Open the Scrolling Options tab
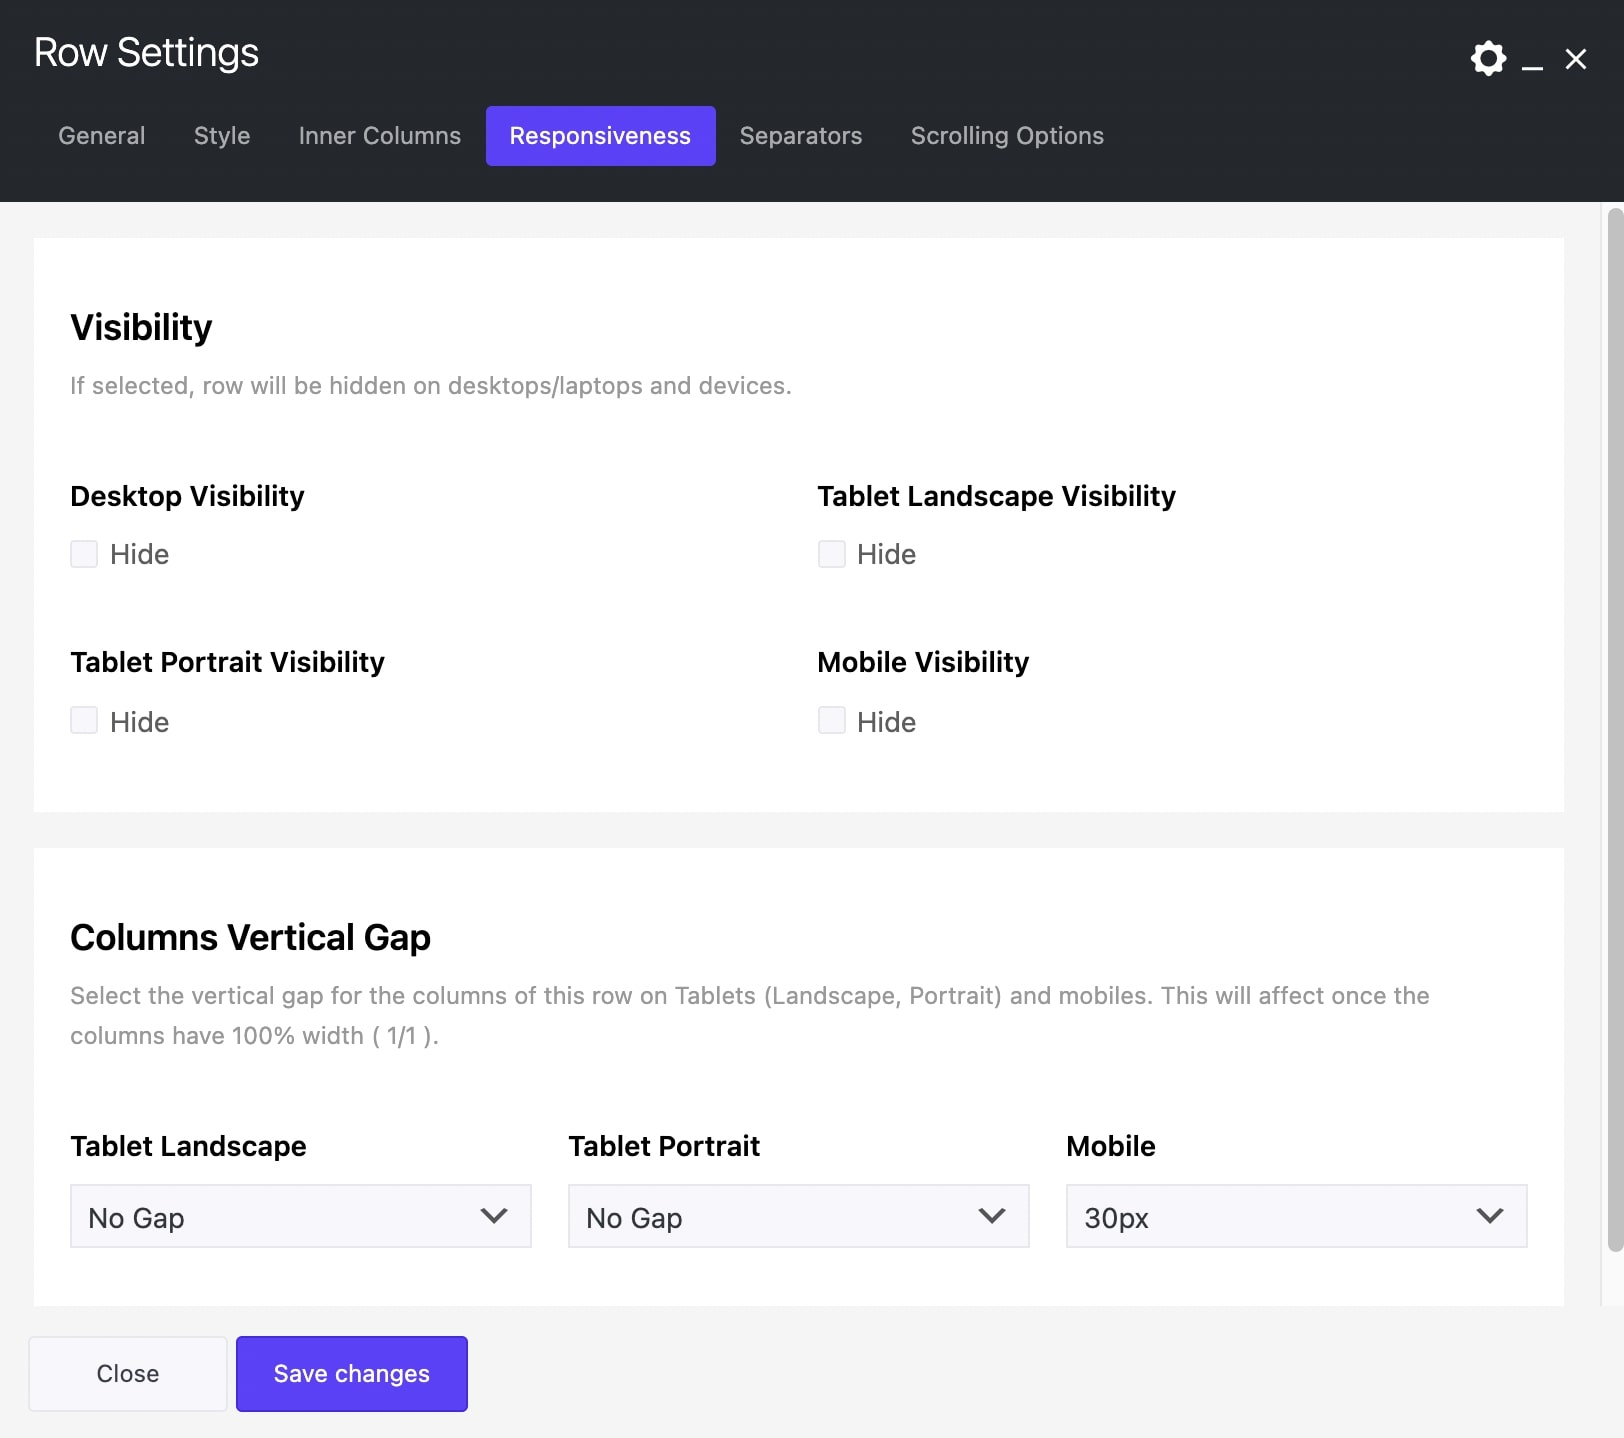Viewport: 1624px width, 1438px height. coord(1007,136)
